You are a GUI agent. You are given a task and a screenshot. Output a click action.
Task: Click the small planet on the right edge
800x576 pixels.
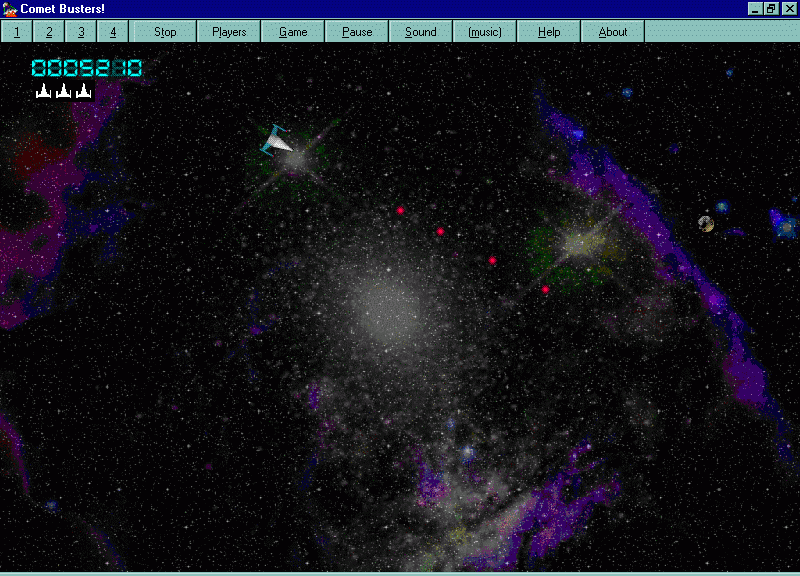click(x=706, y=224)
